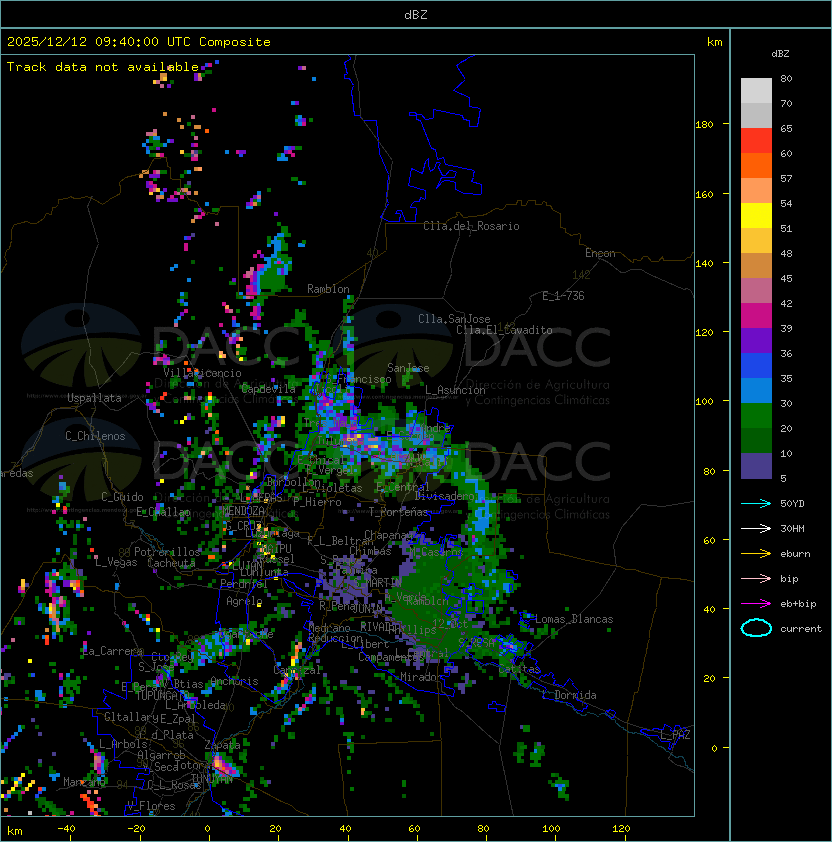Click the '30HM' legend label
832x842 pixels.
(x=792, y=528)
